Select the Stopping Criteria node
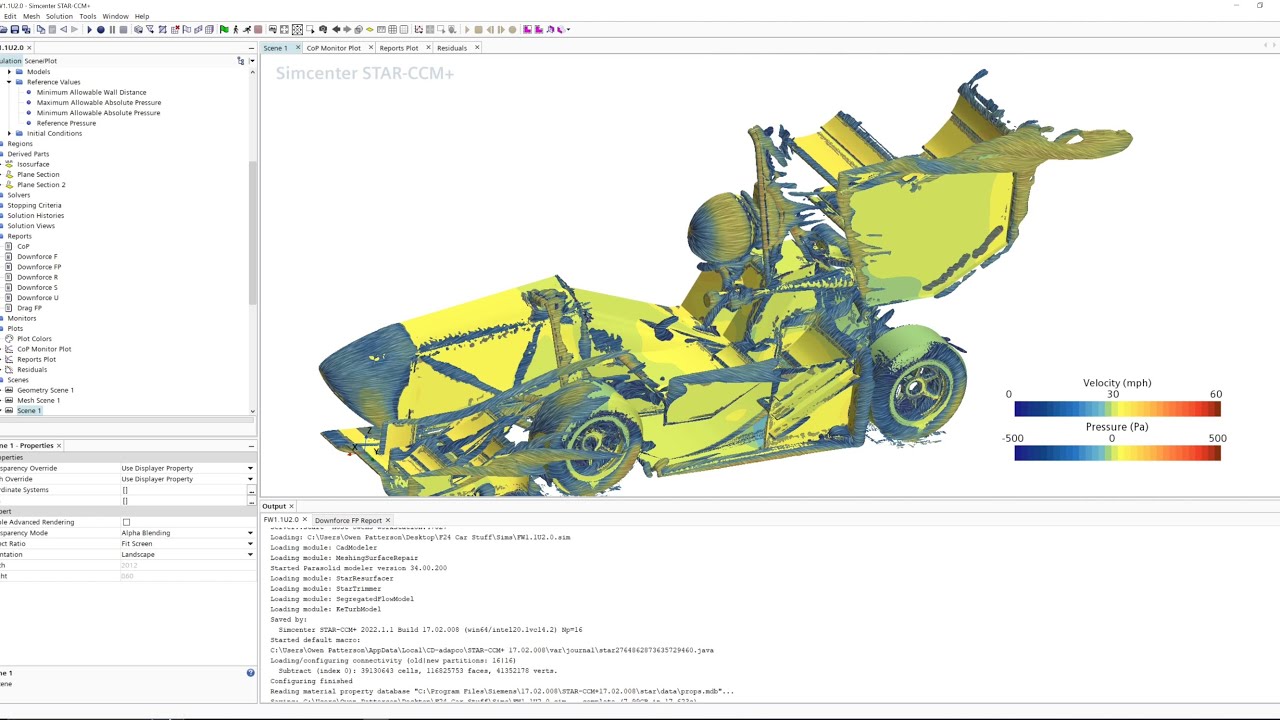Screen dimensions: 1280x720 pyautogui.click(x=34, y=205)
